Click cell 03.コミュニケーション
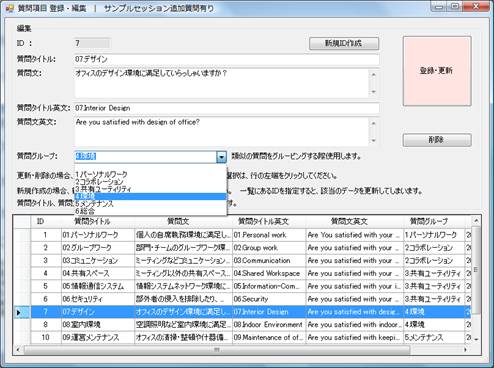 point(98,261)
